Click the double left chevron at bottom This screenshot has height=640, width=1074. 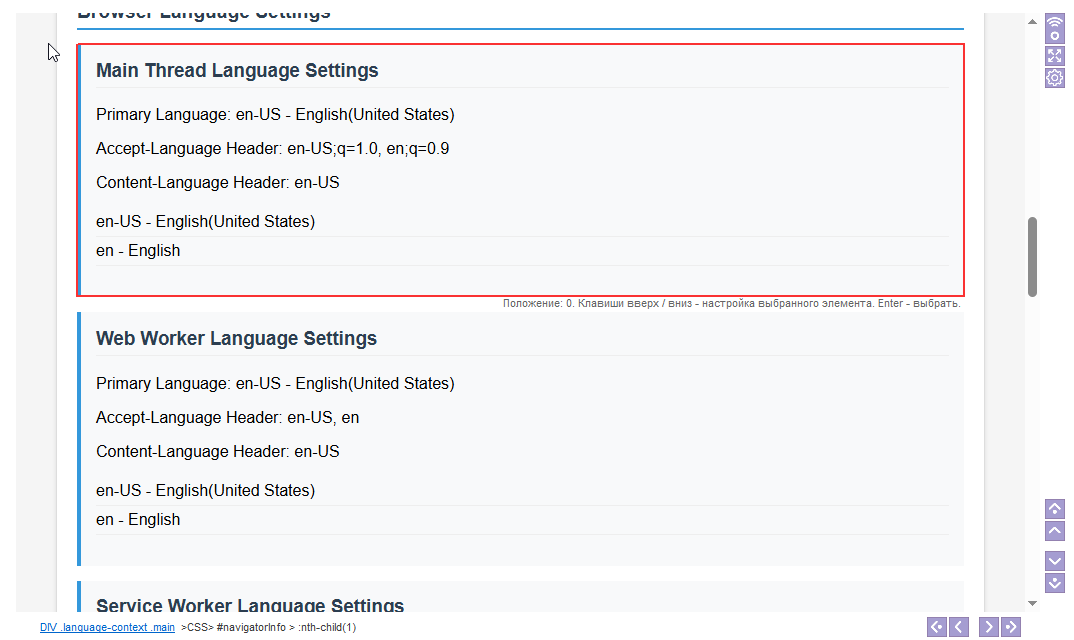pyautogui.click(x=936, y=627)
